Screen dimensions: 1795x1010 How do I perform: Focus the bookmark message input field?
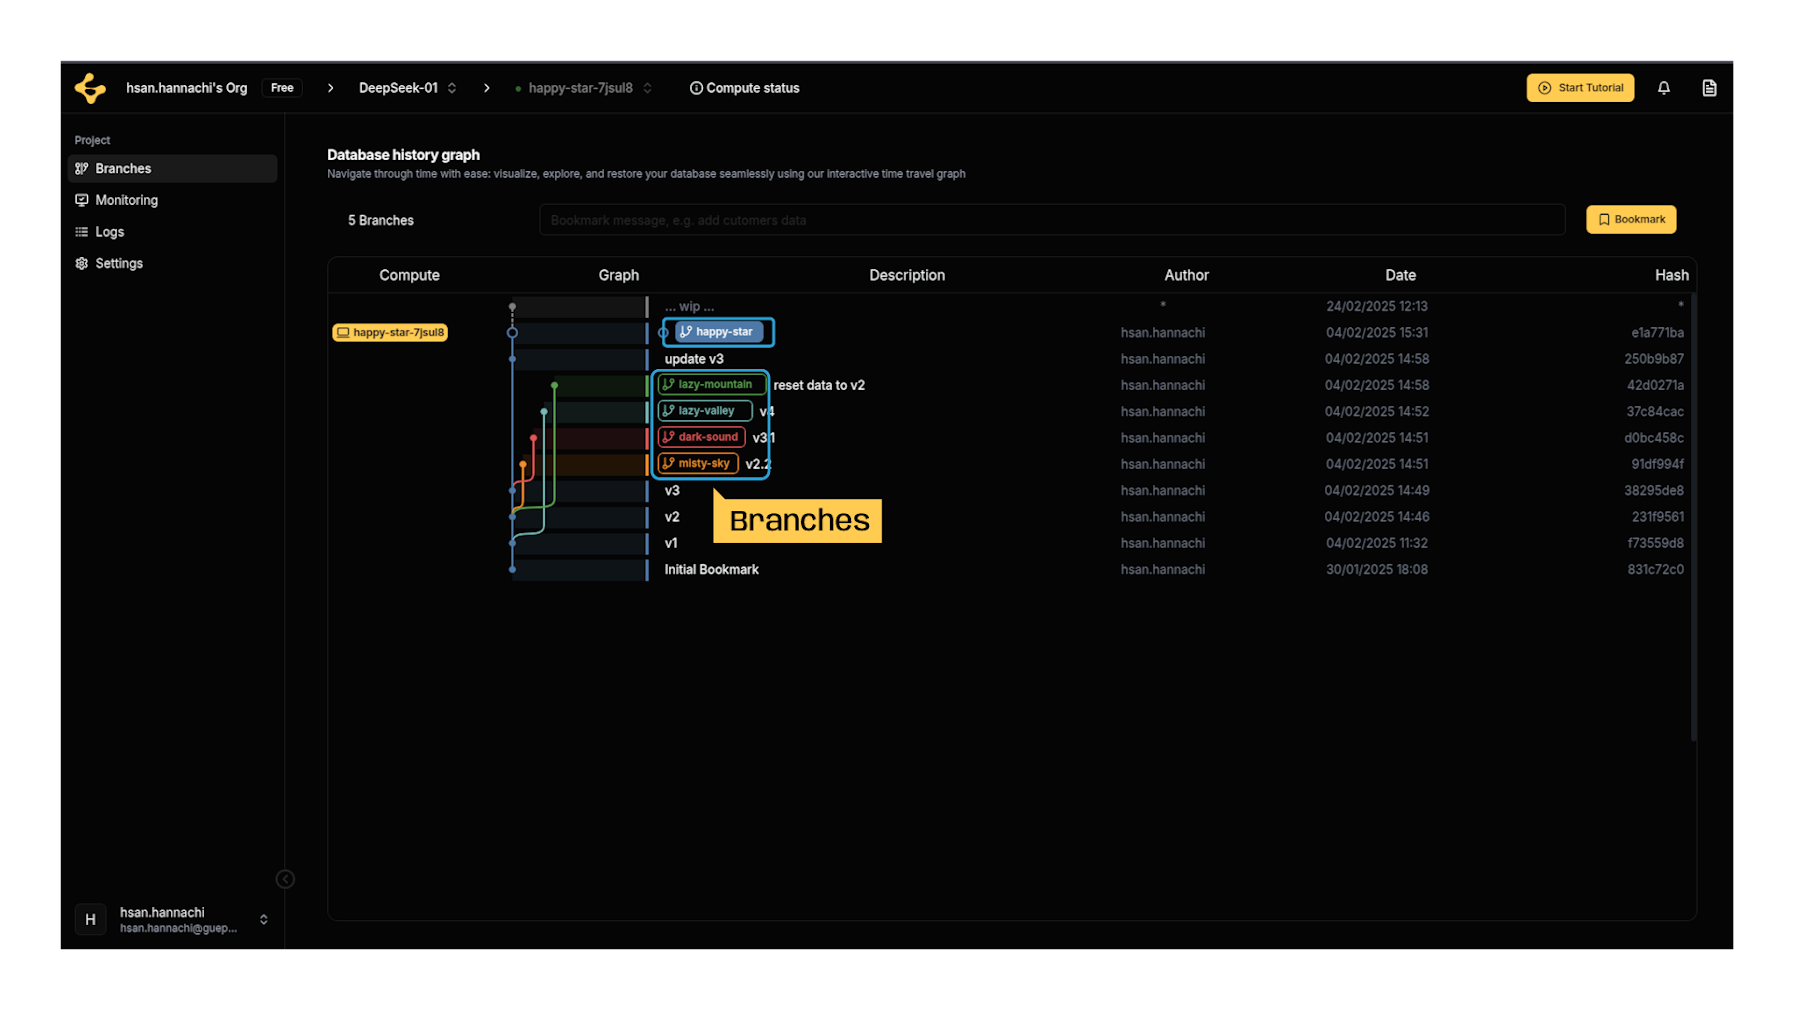1052,220
